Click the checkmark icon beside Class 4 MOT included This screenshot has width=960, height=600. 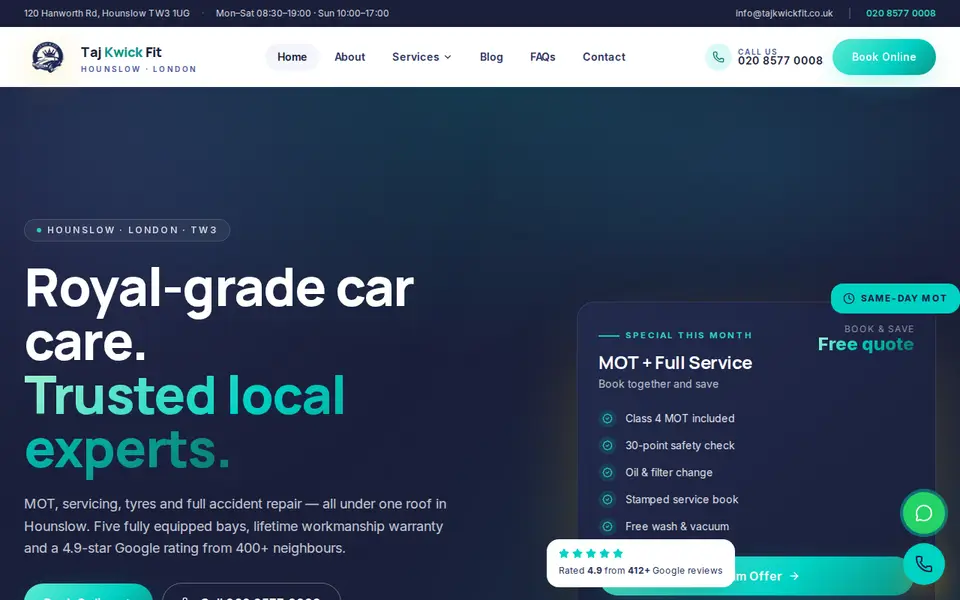click(x=607, y=418)
